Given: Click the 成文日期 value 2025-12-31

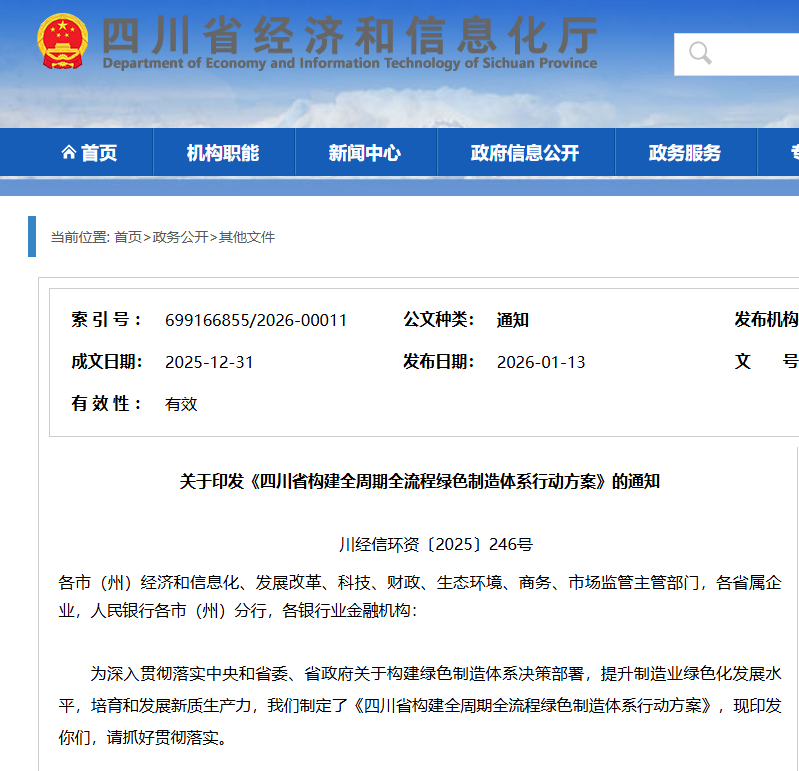Looking at the screenshot, I should point(209,362).
